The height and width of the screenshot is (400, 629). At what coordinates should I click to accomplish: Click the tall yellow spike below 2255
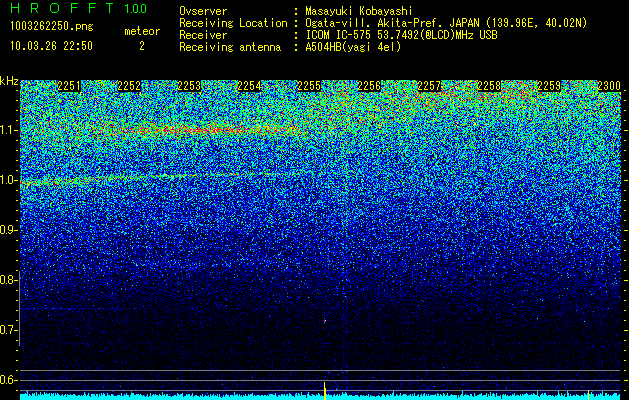pyautogui.click(x=325, y=391)
